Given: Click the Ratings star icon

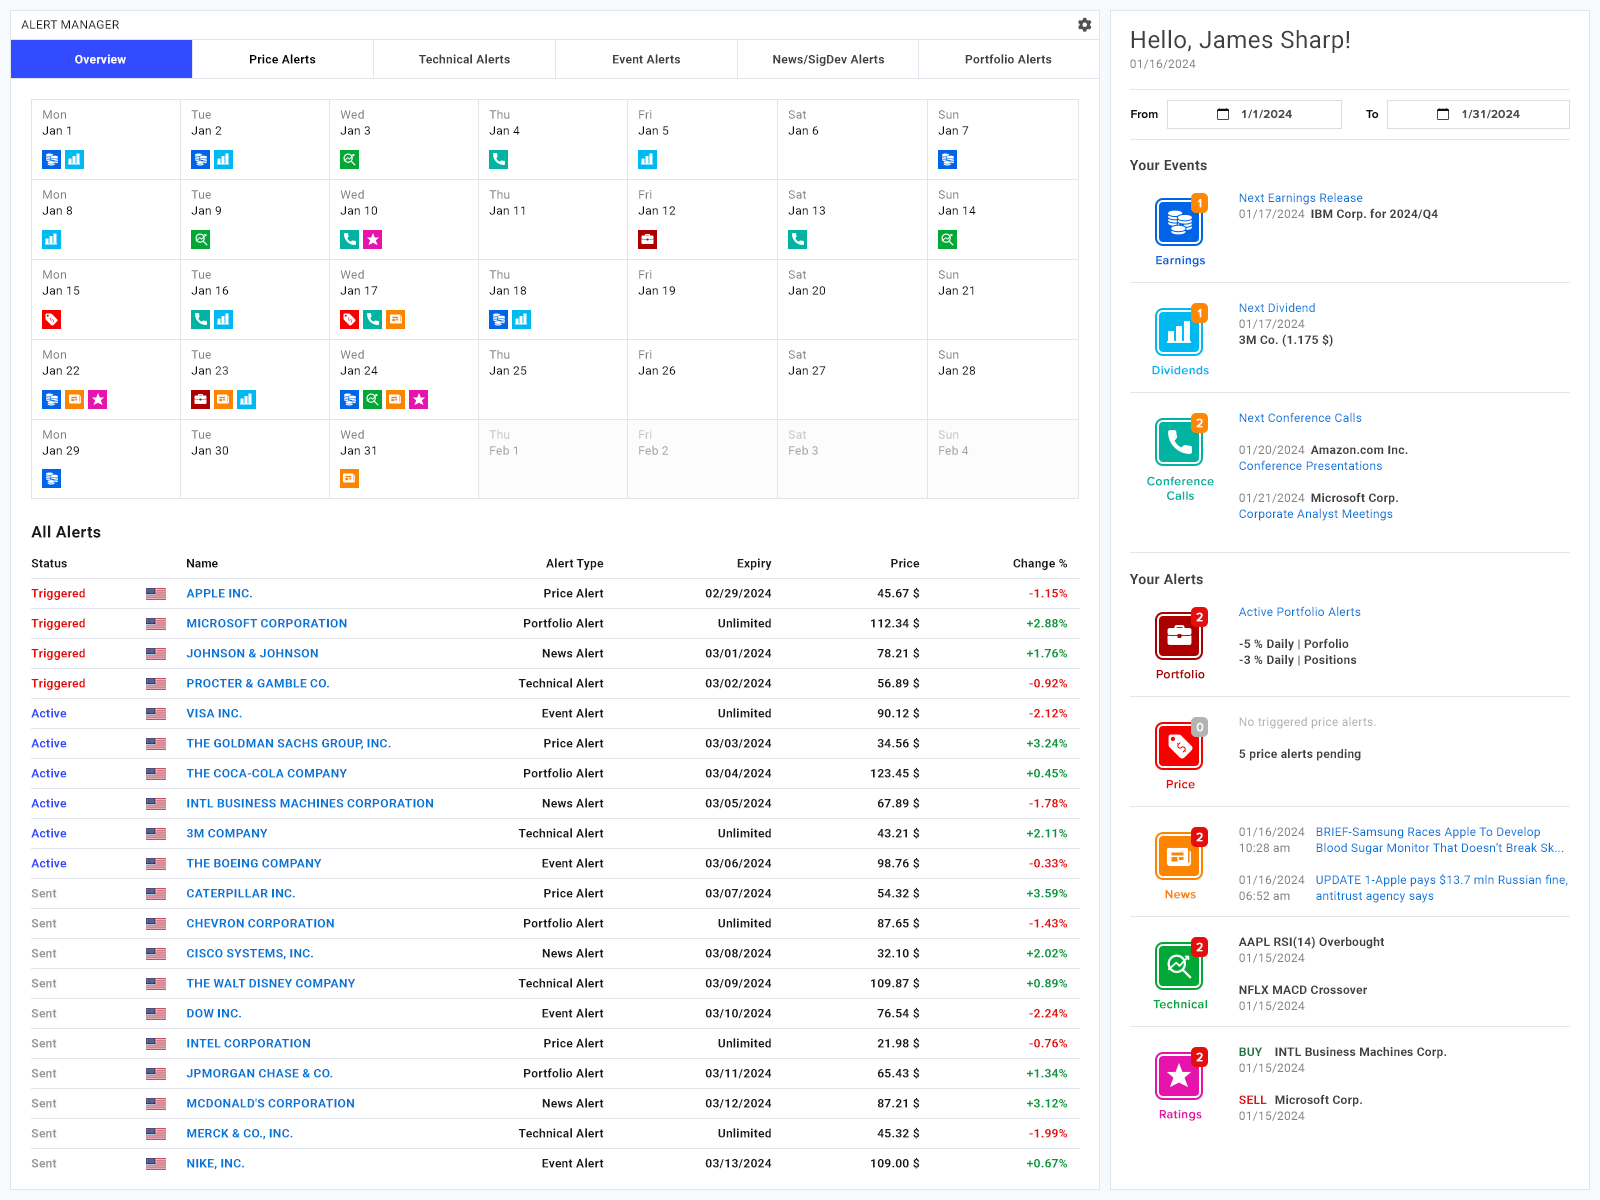Looking at the screenshot, I should click(x=1179, y=1076).
